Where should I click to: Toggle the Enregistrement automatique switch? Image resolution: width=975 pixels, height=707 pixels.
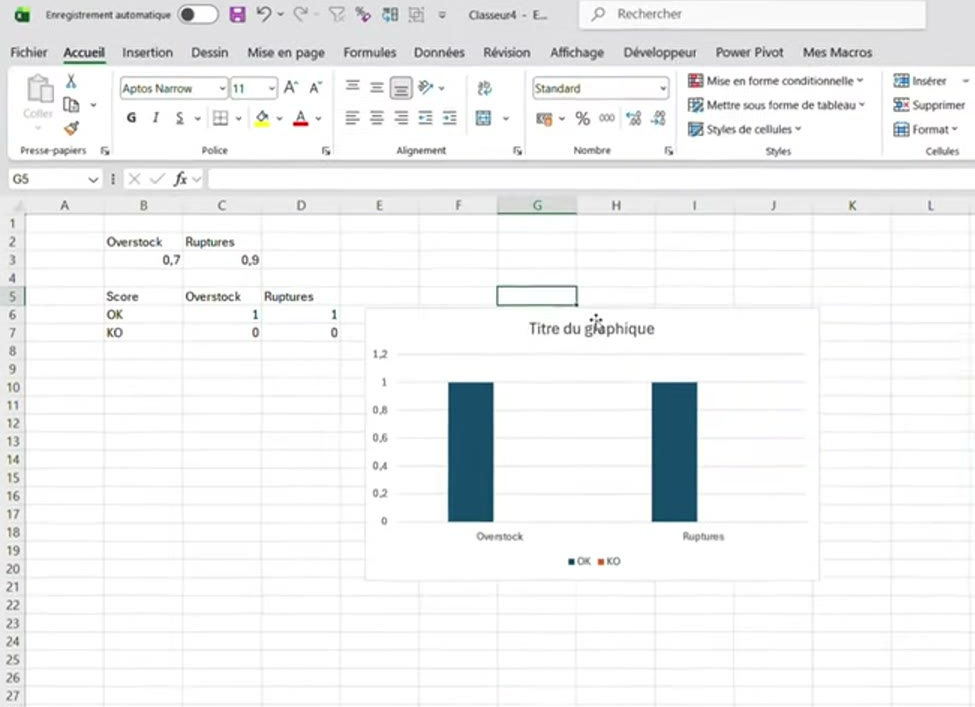(x=198, y=14)
